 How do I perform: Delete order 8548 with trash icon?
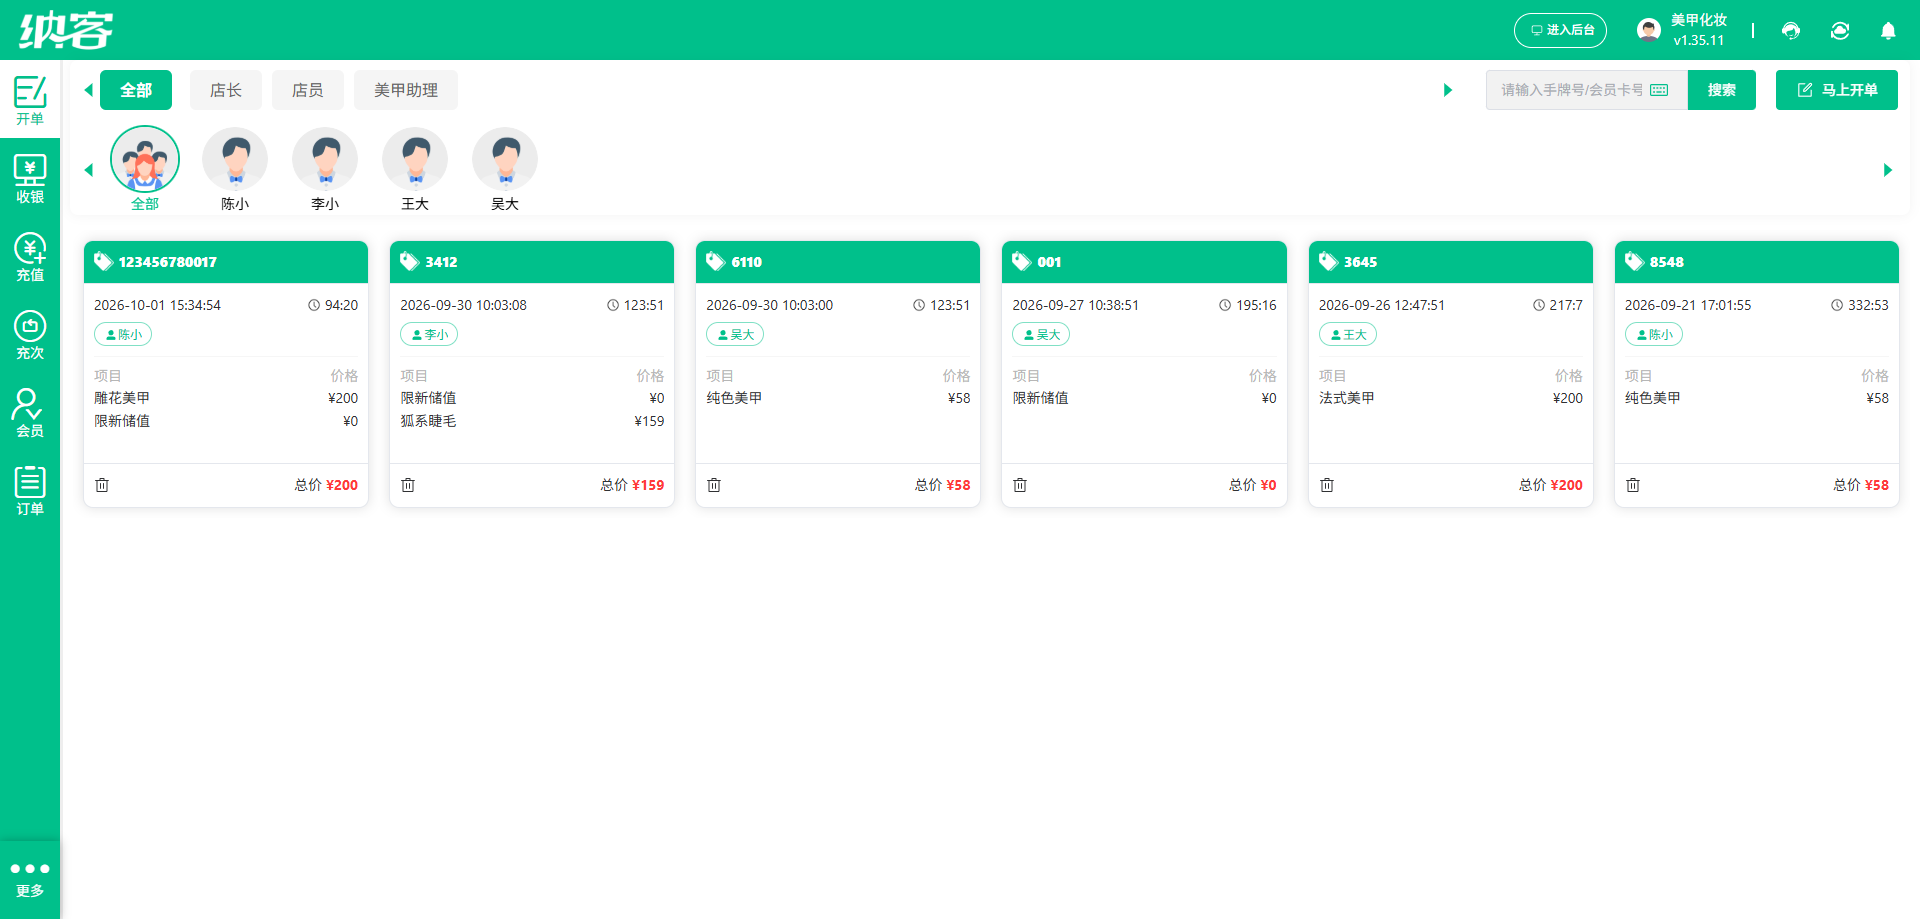pos(1633,485)
